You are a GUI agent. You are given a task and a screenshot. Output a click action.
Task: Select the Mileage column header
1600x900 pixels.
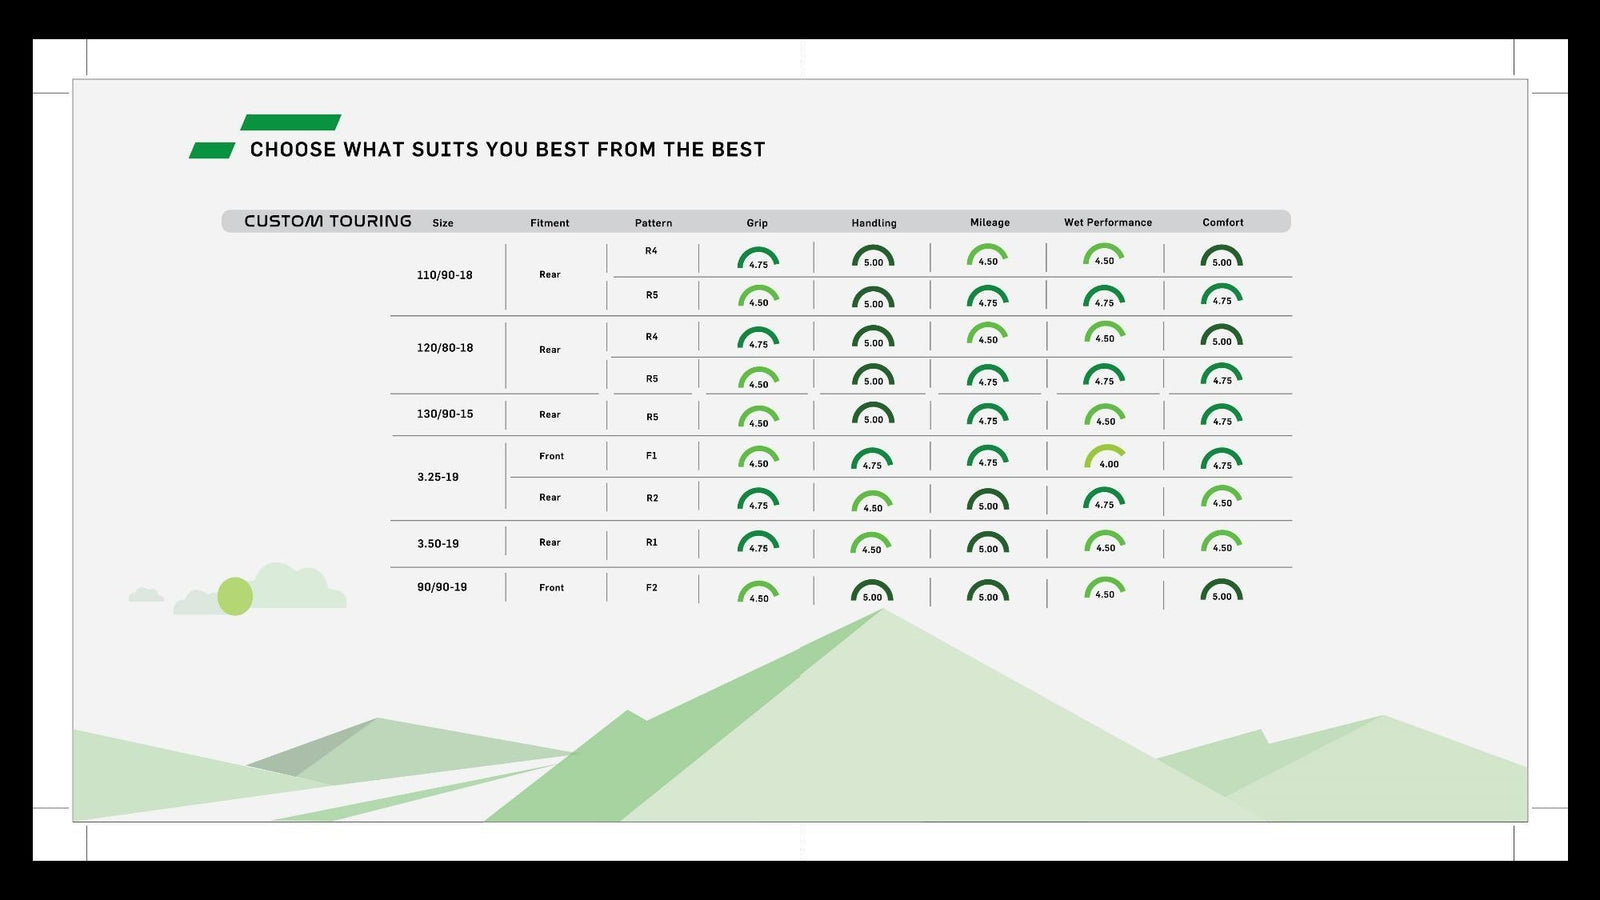[x=989, y=222]
